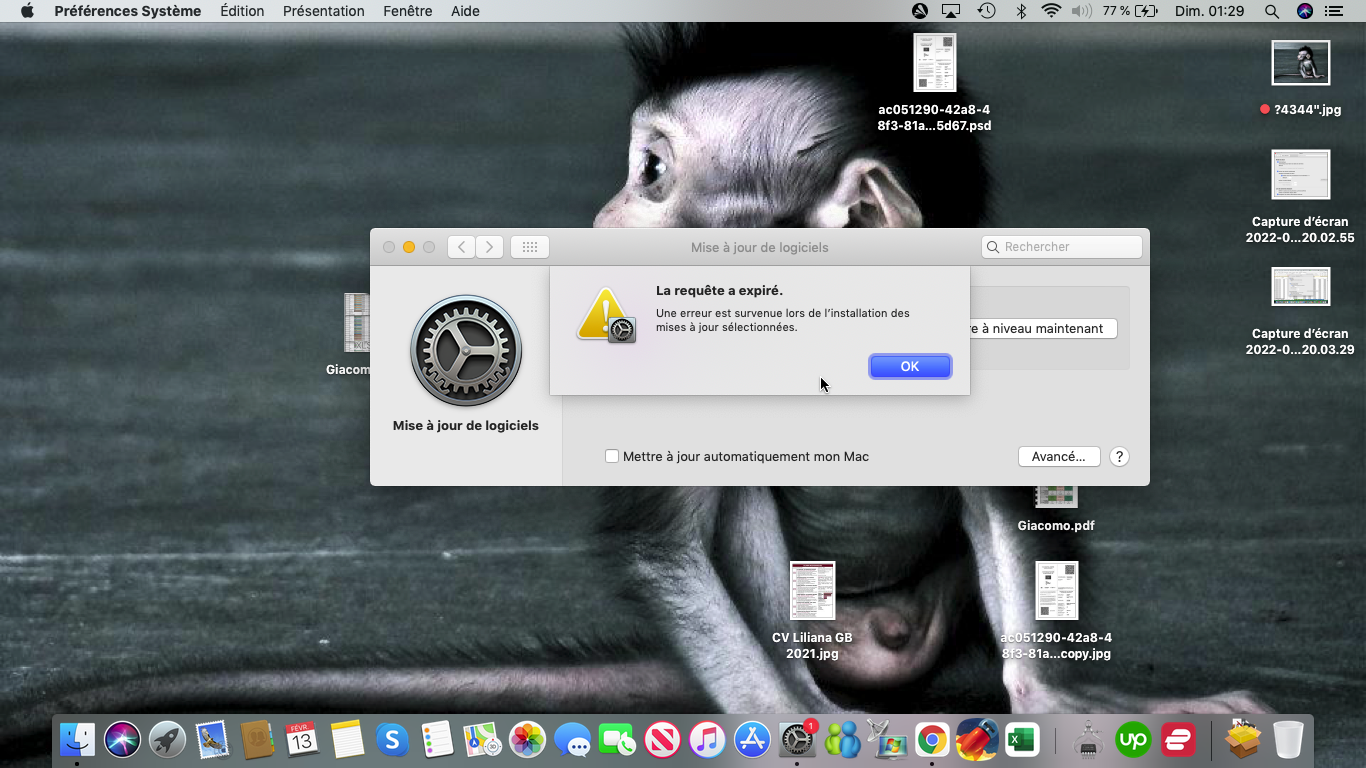Open the Édition menu
Screen dimensions: 1366x768
pyautogui.click(x=242, y=11)
